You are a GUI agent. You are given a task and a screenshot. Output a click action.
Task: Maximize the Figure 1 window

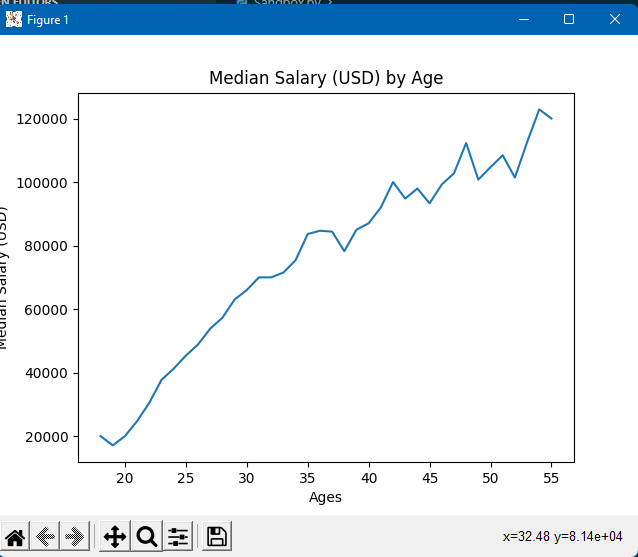(x=569, y=19)
